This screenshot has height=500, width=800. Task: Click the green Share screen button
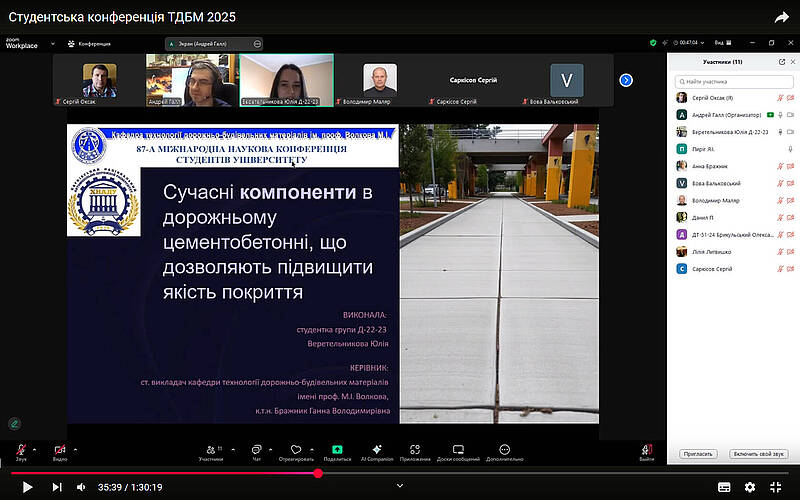(x=337, y=450)
